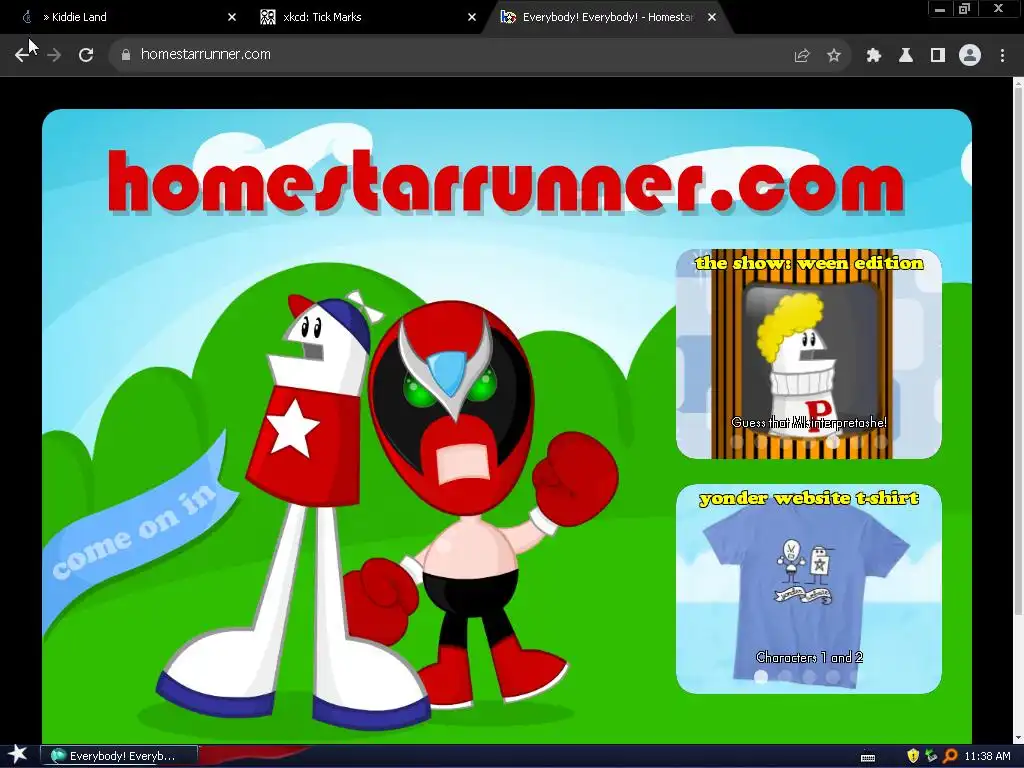
Task: Open the star Start button on taskbar
Action: [17, 755]
